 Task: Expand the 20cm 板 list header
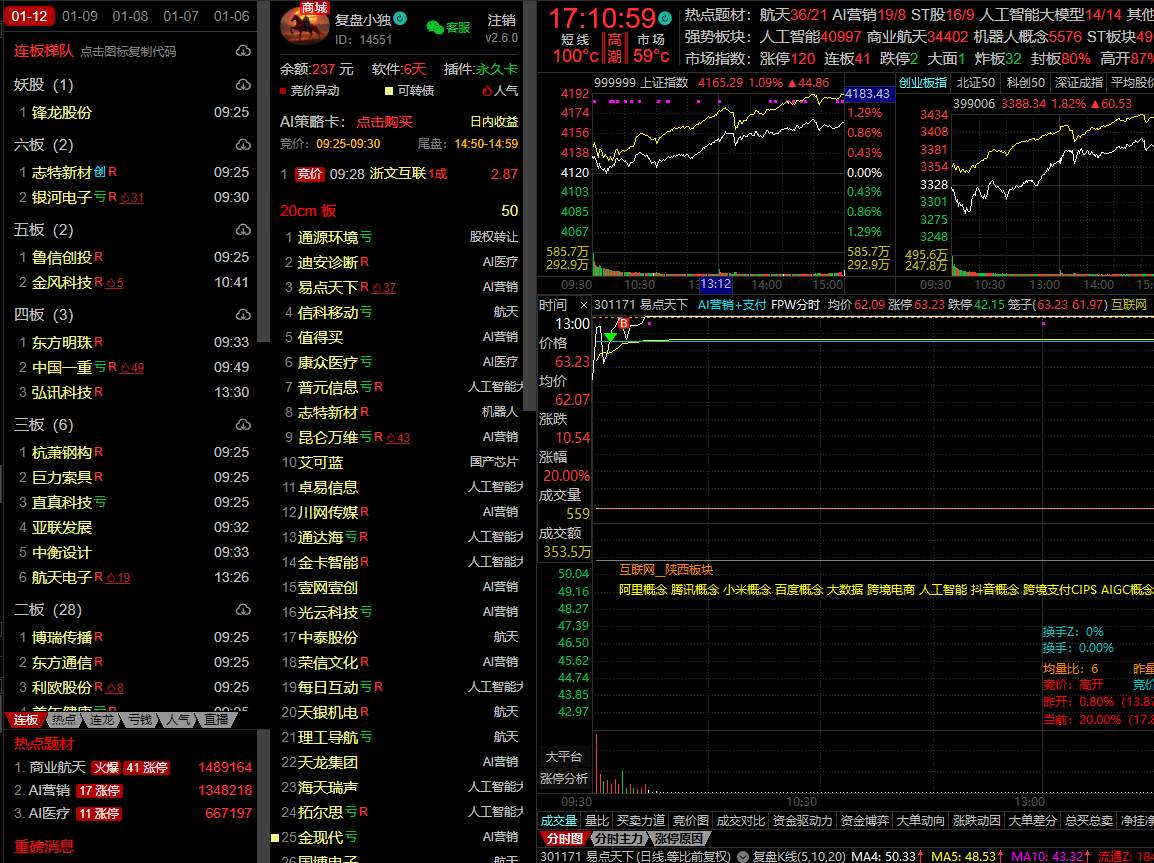click(x=309, y=211)
